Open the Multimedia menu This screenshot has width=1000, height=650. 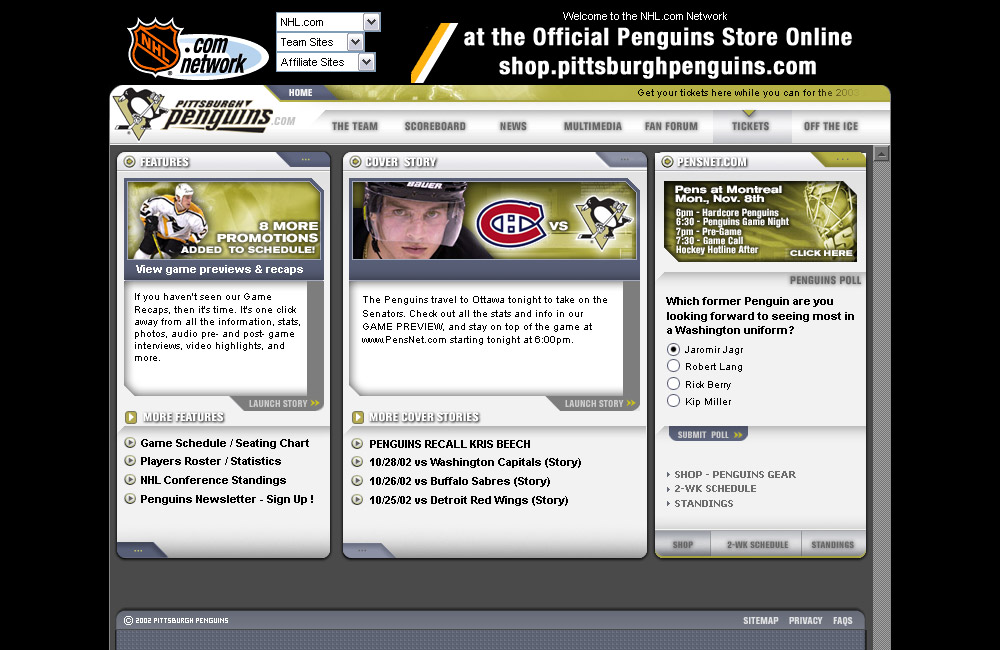pos(592,126)
